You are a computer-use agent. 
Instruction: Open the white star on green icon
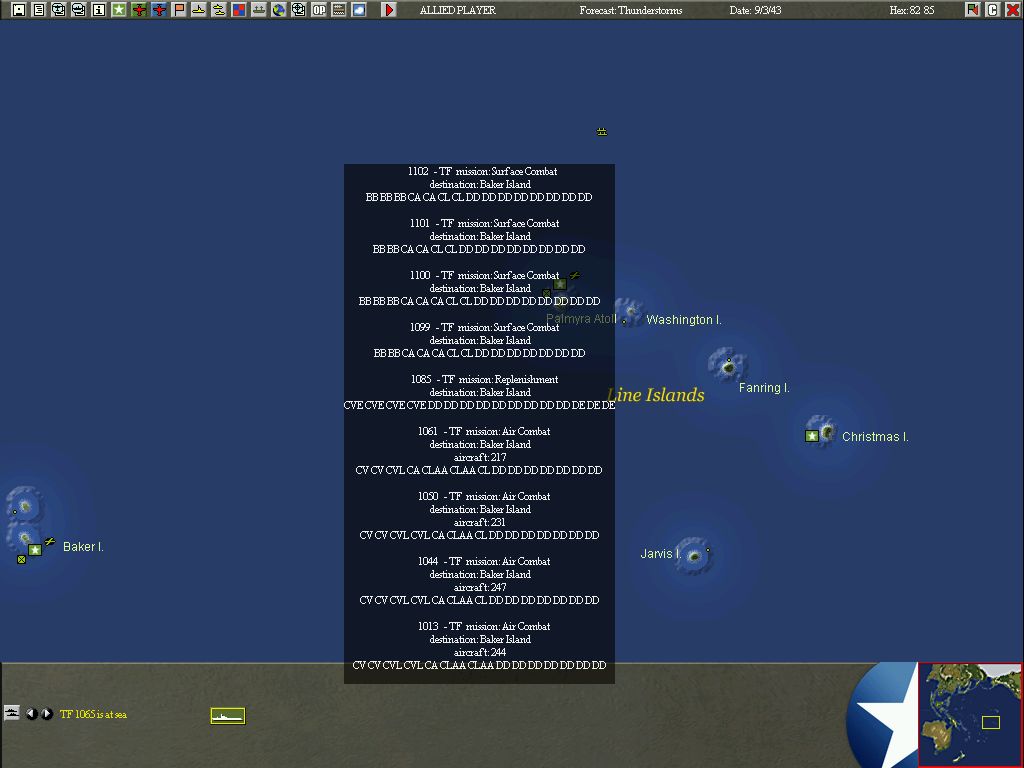(119, 10)
